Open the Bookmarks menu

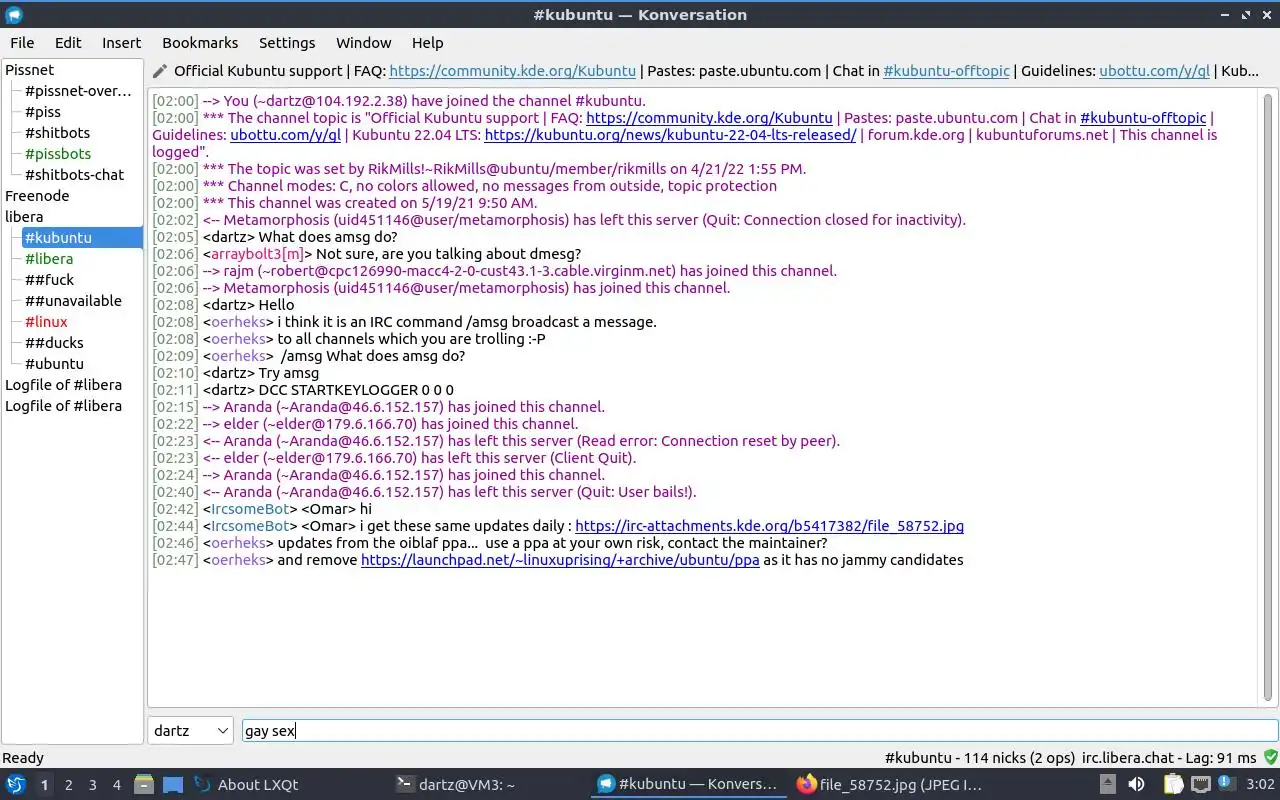(200, 43)
